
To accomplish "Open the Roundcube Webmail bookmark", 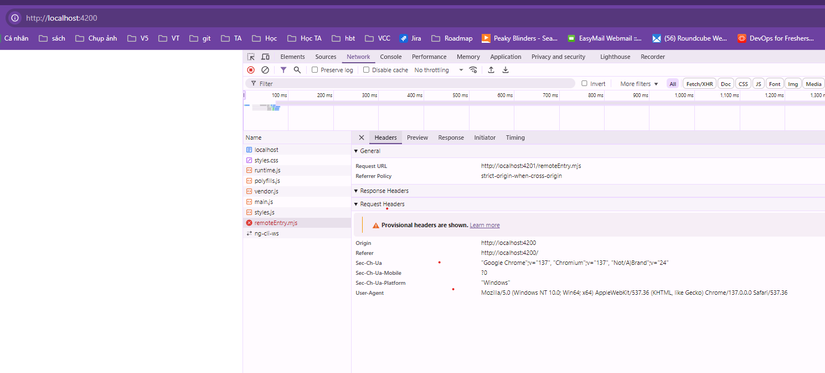I will 690,38.
